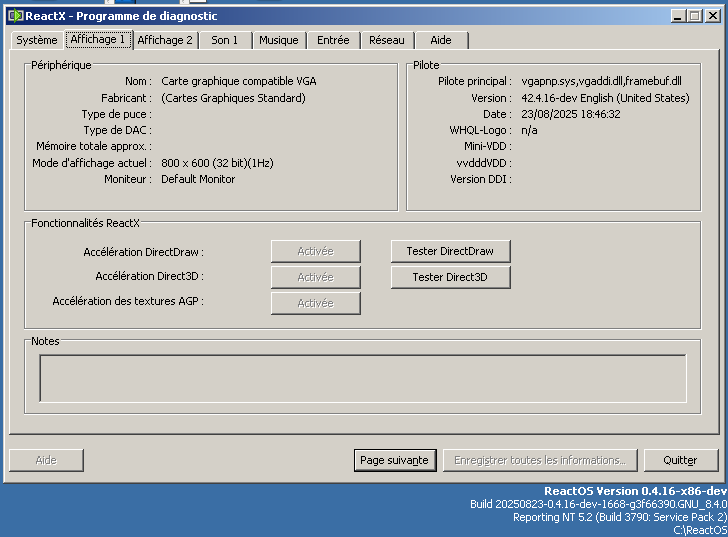The height and width of the screenshot is (537, 728).
Task: Switch to the Entrée tab
Action: point(333,40)
